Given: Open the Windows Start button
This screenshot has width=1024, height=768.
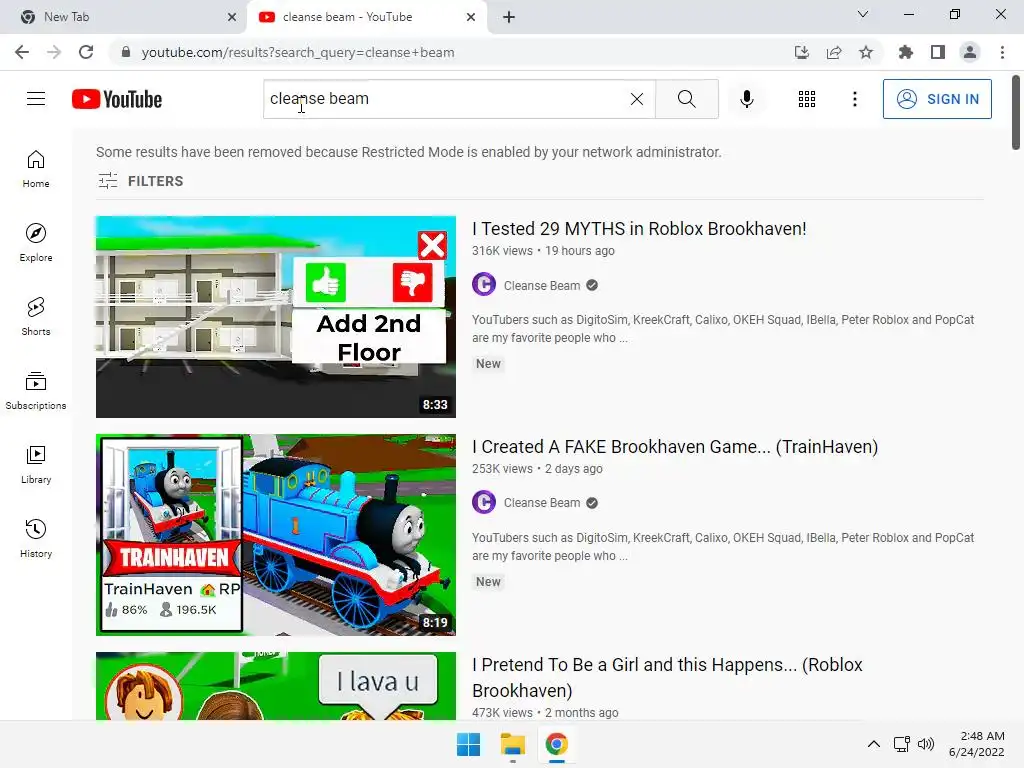Looking at the screenshot, I should pyautogui.click(x=468, y=744).
